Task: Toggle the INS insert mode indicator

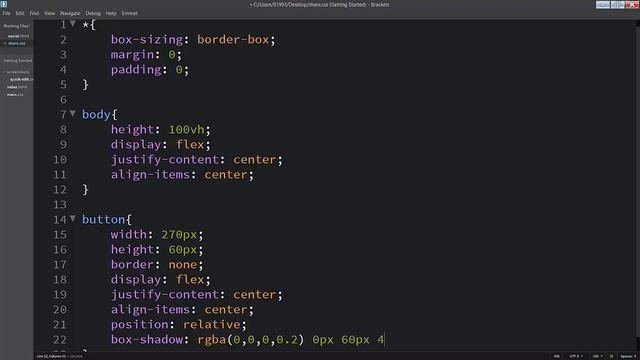Action: point(556,356)
